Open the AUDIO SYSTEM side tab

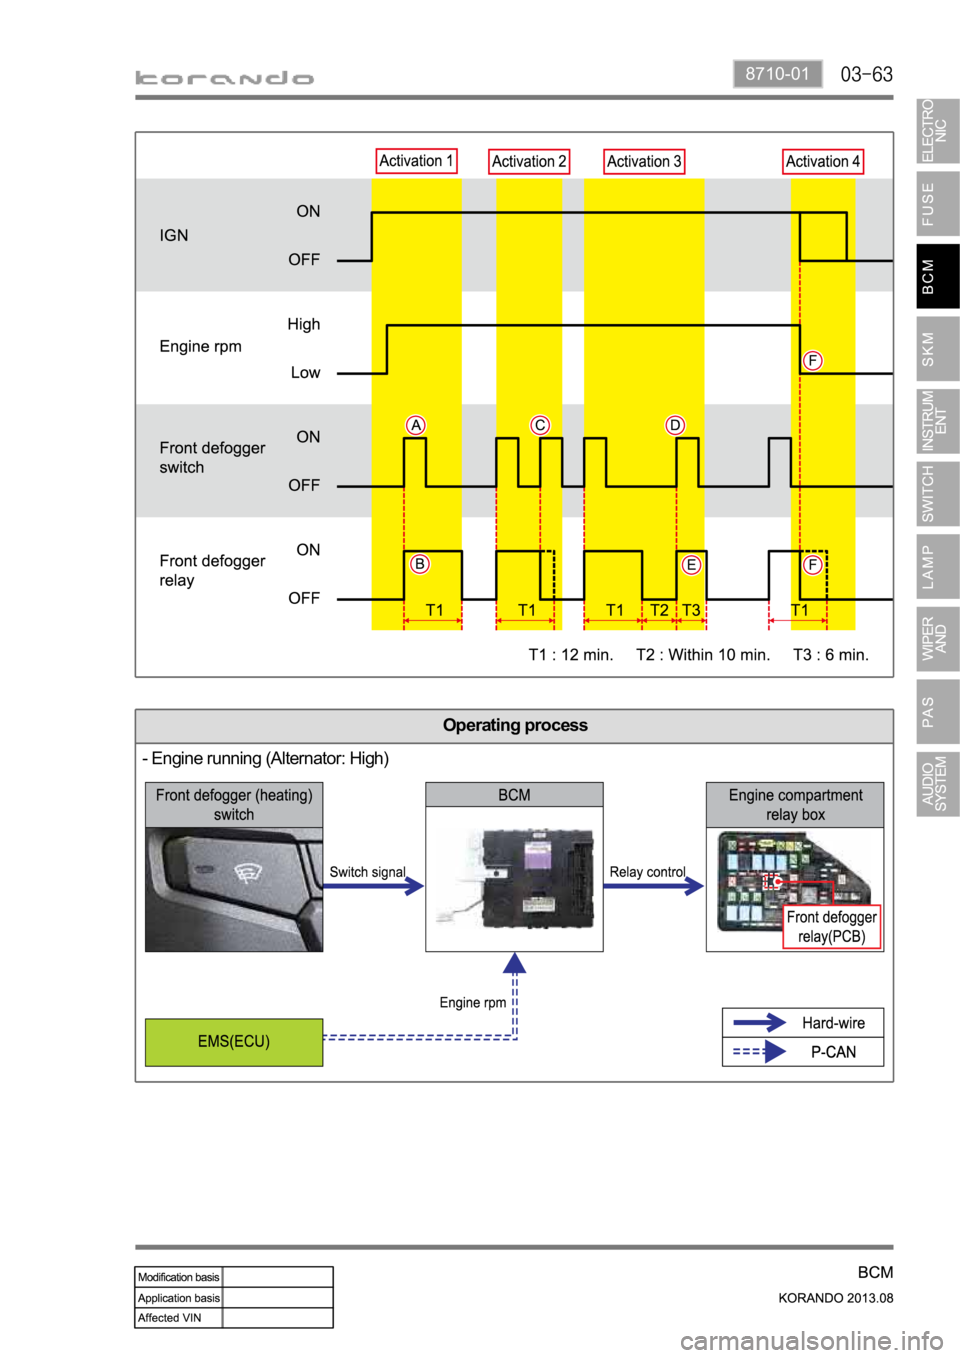[937, 784]
